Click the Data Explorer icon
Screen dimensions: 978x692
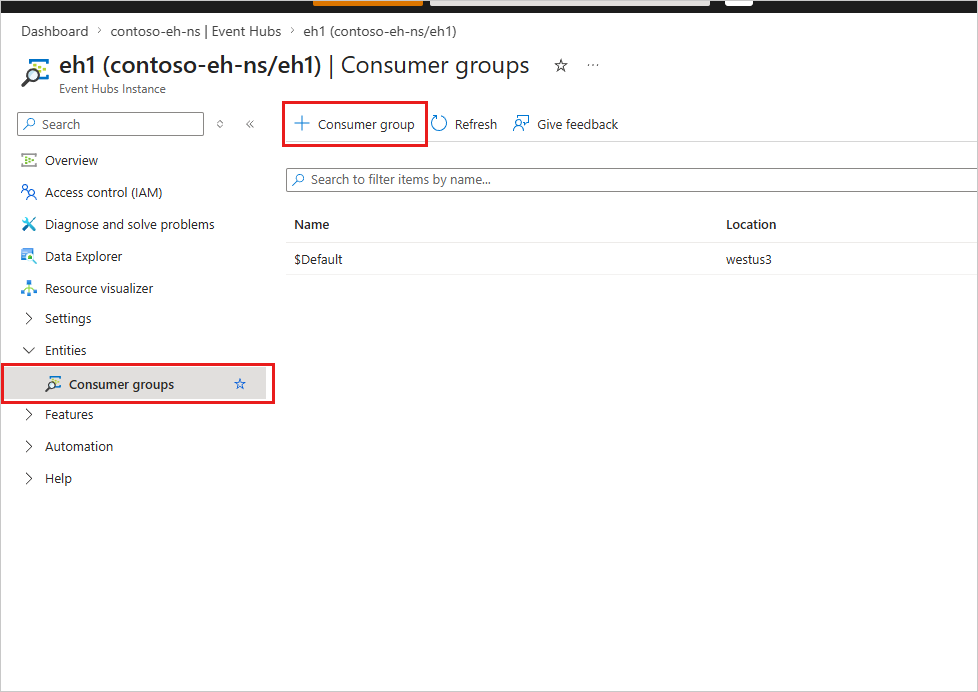(29, 256)
